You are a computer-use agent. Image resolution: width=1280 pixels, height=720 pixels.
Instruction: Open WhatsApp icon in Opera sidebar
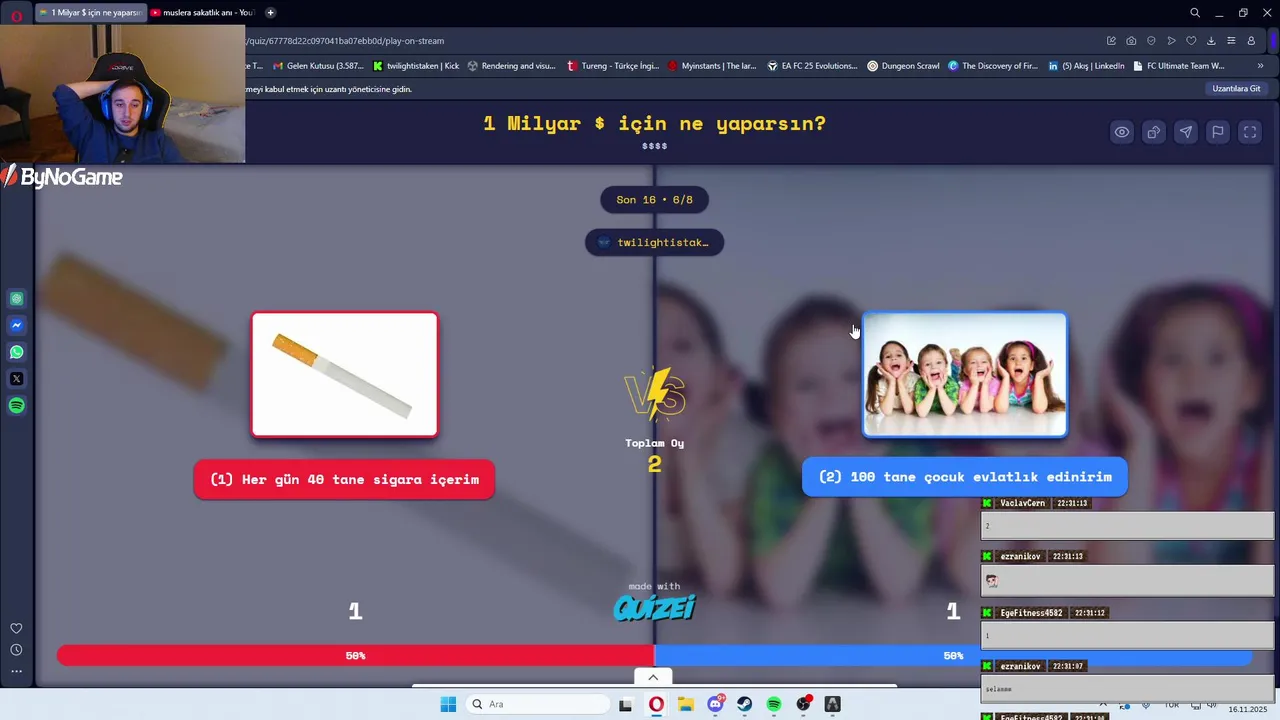pyautogui.click(x=16, y=352)
